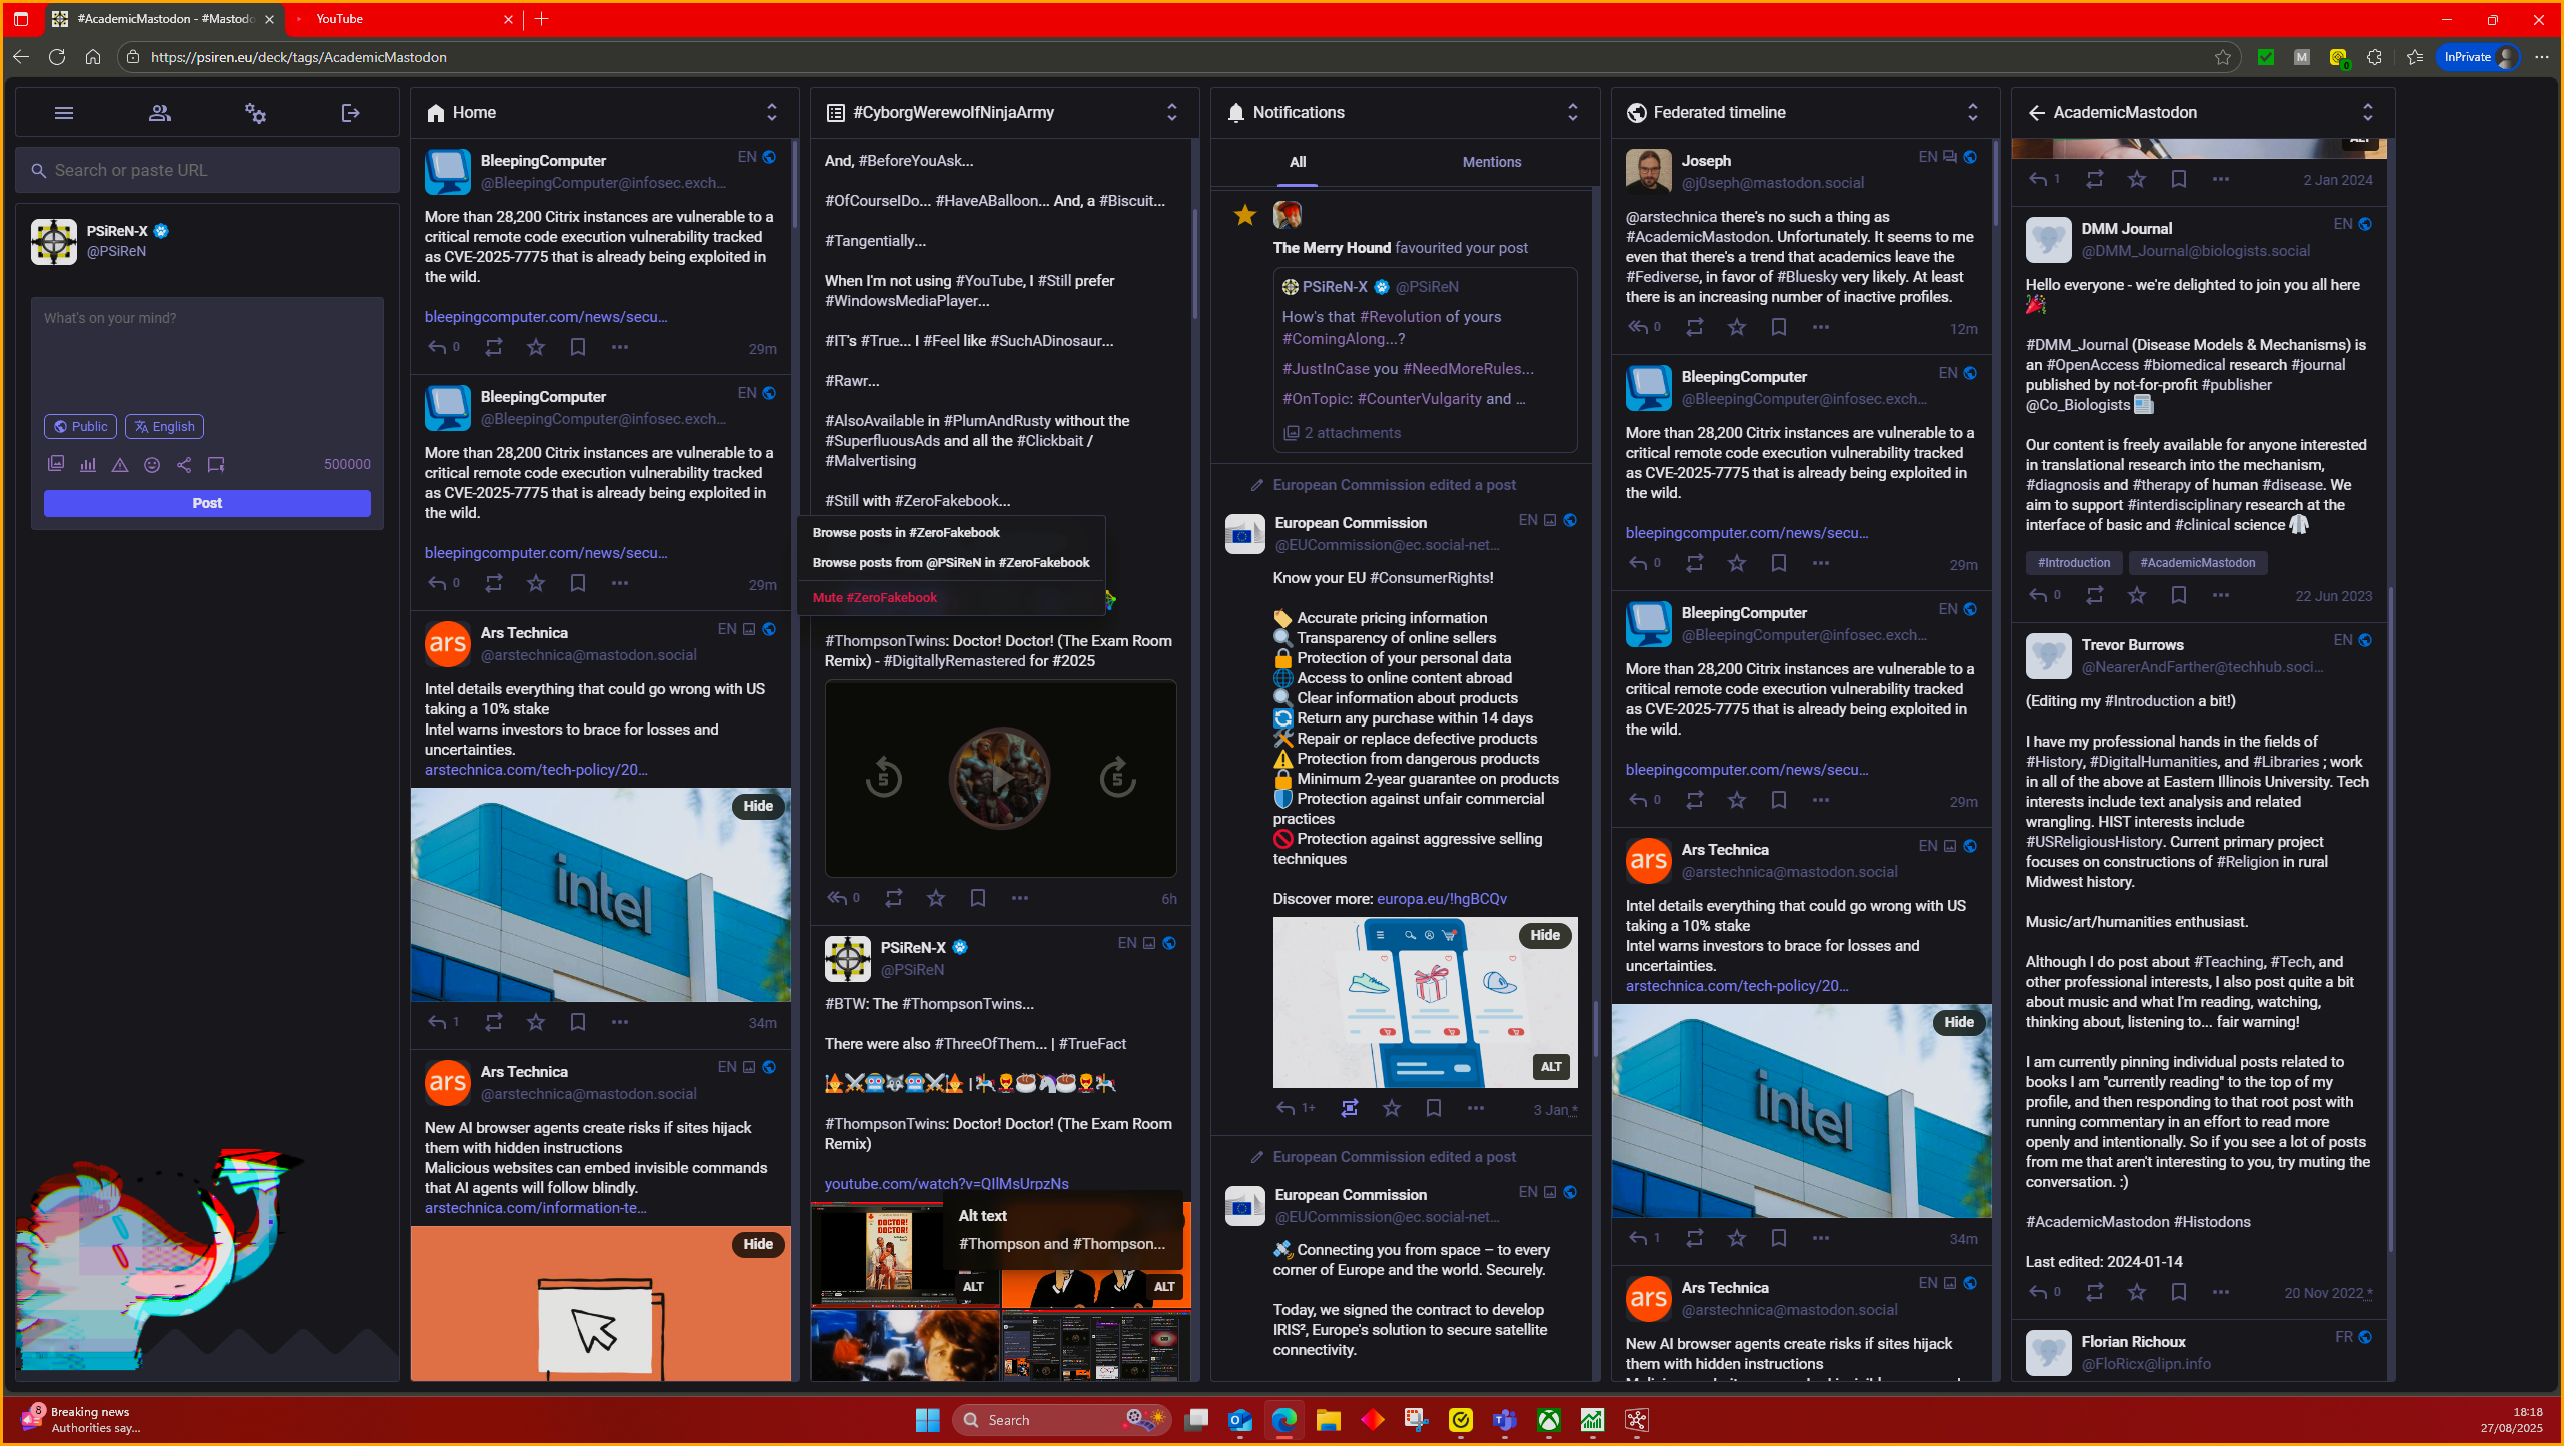Viewport: 2564px width, 1446px height.
Task: Click the logout icon in the top panel
Action: (350, 113)
